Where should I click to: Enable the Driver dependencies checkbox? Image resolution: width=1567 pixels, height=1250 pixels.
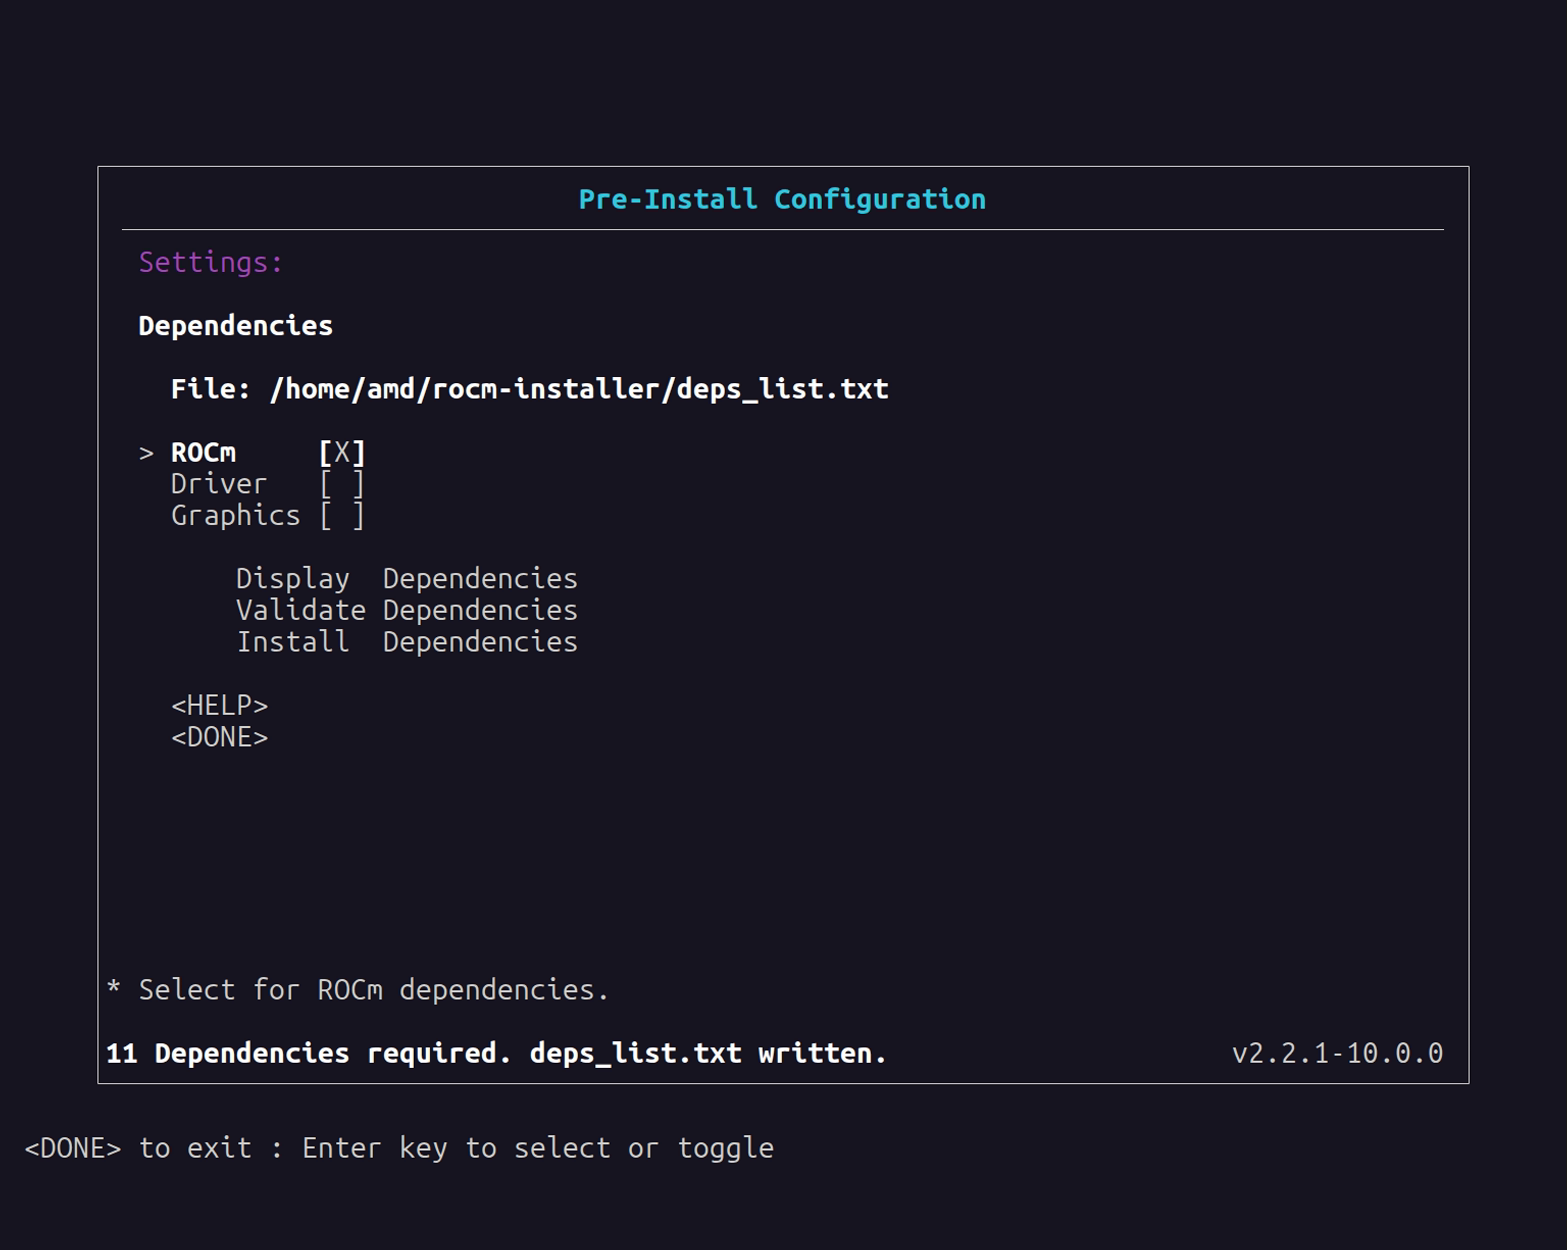[x=342, y=485]
